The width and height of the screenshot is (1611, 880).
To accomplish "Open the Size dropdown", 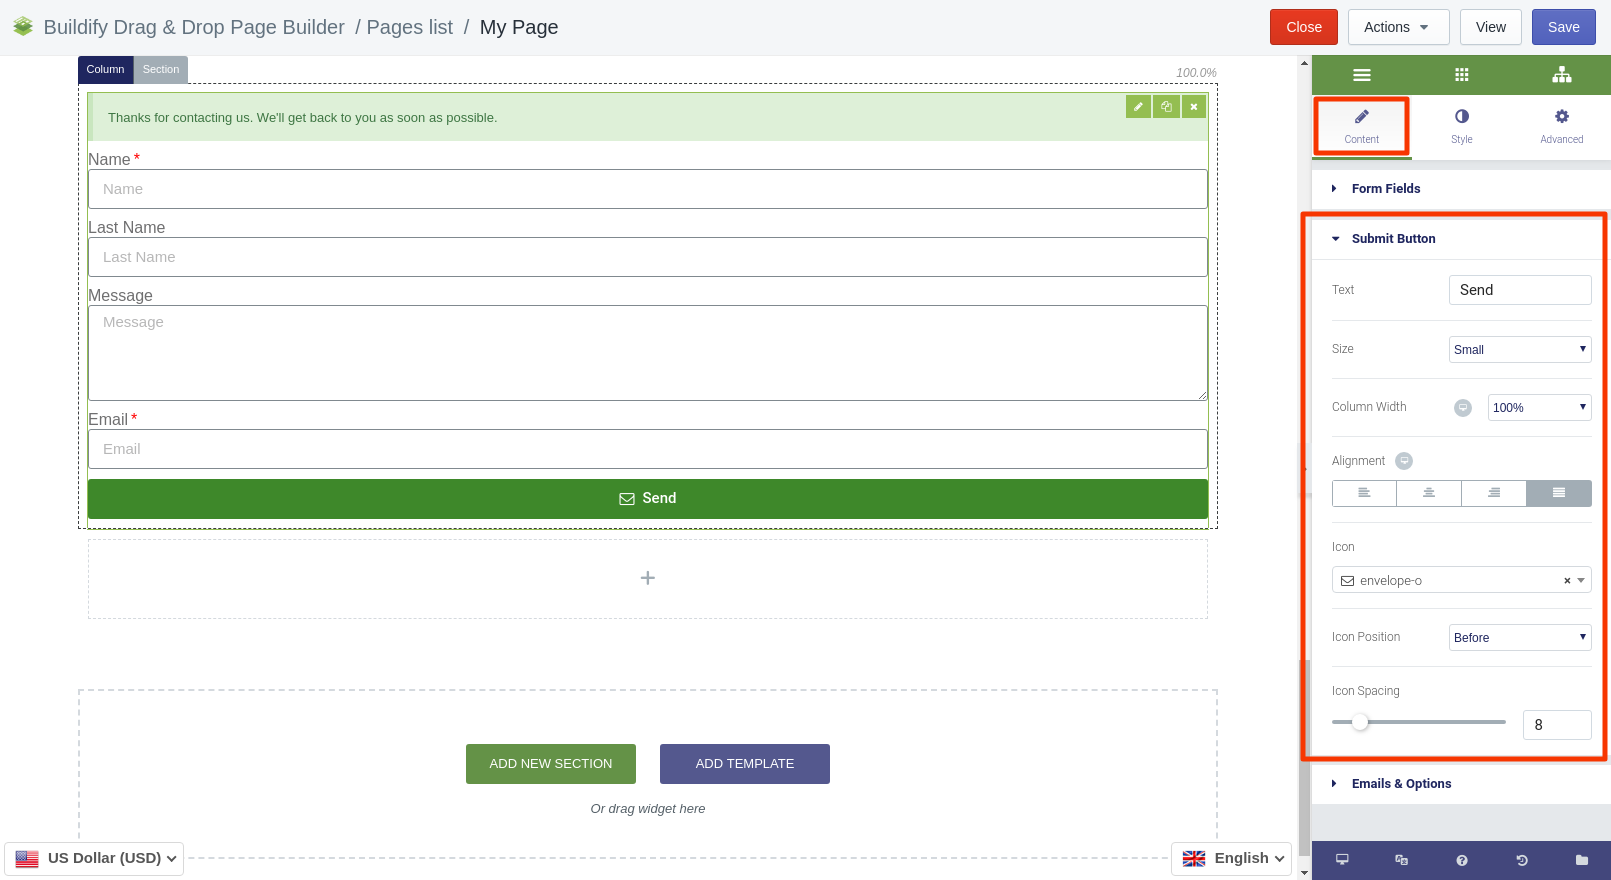I will click(1519, 349).
